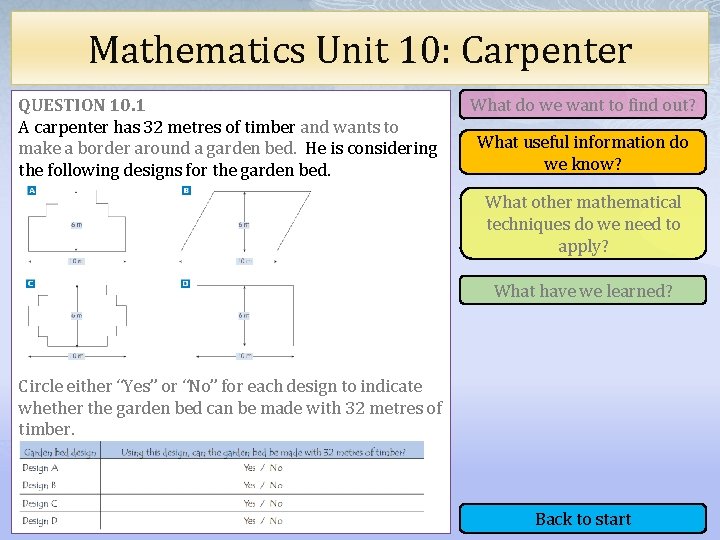Click the 'Design C' table row label
720x540 pixels.
(x=40, y=503)
